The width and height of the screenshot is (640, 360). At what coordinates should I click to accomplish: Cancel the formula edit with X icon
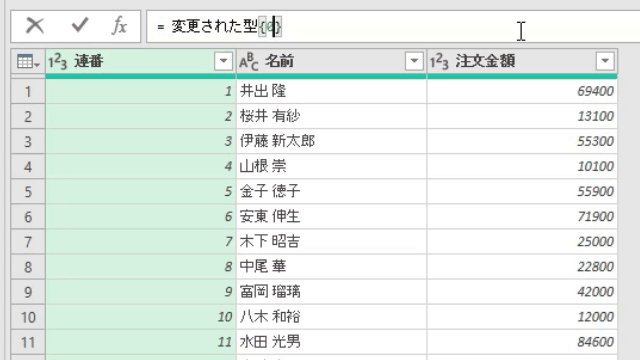[x=35, y=26]
